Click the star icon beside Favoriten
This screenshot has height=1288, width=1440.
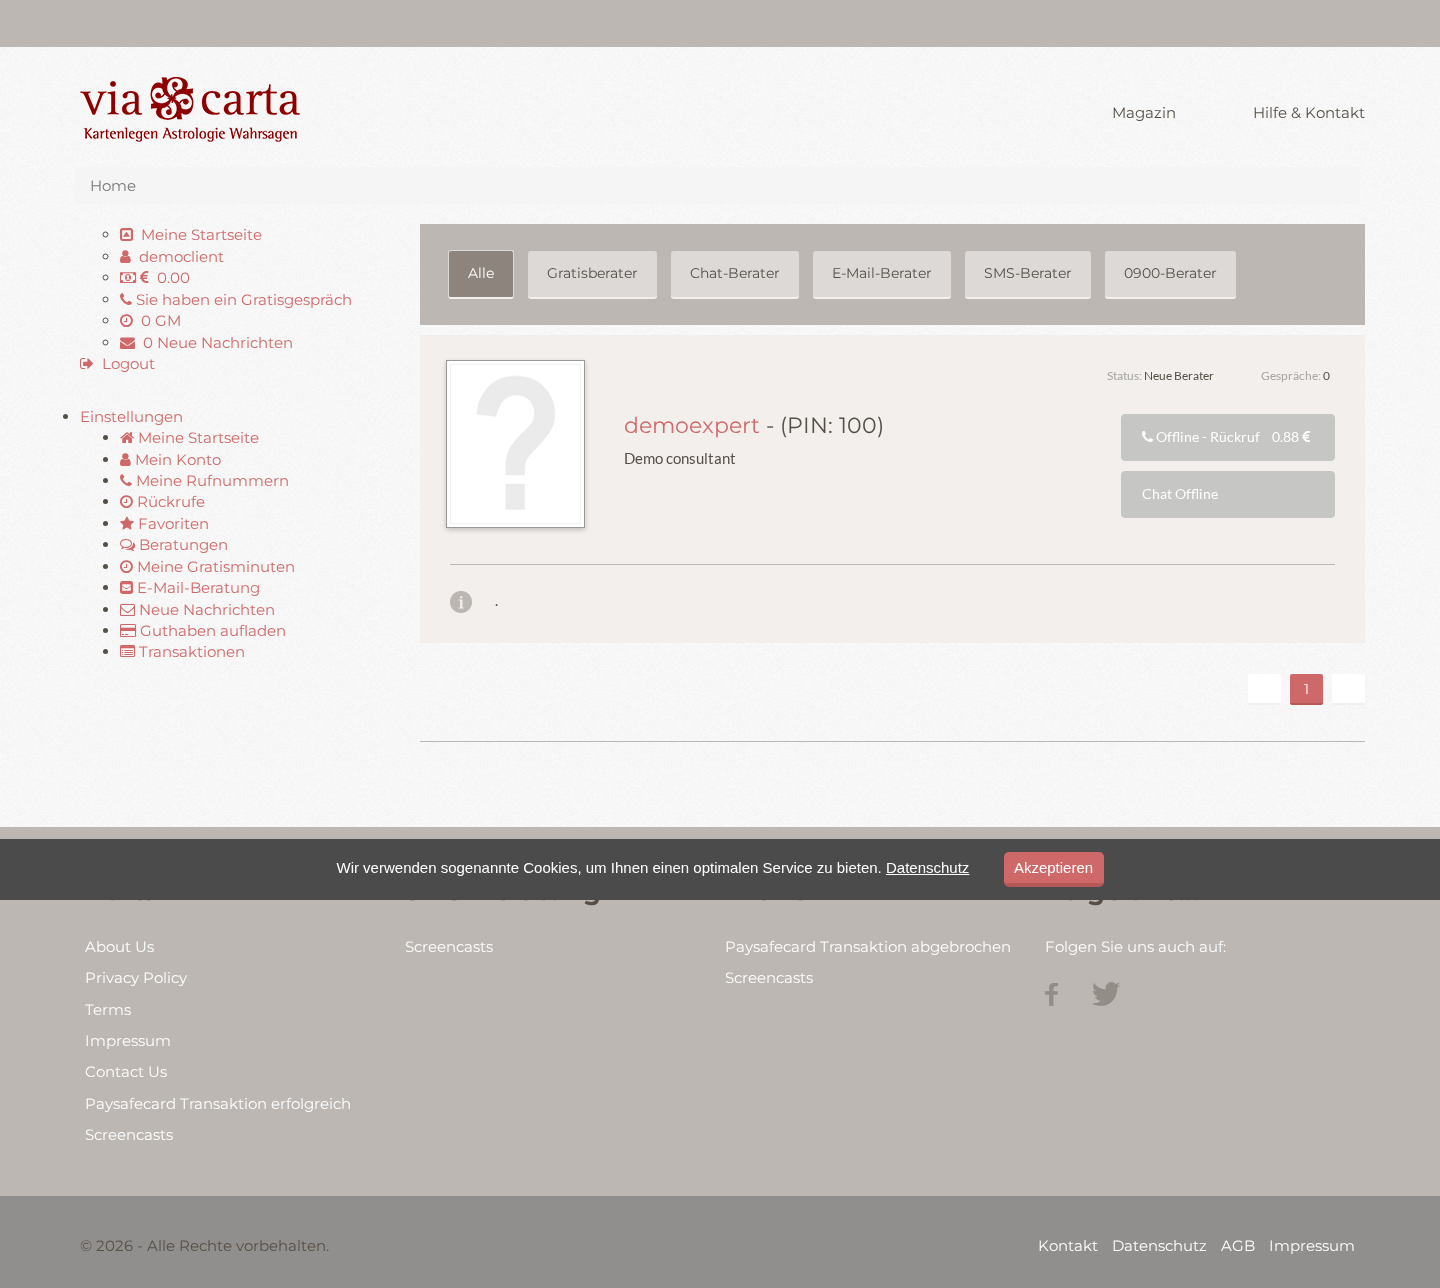point(127,524)
